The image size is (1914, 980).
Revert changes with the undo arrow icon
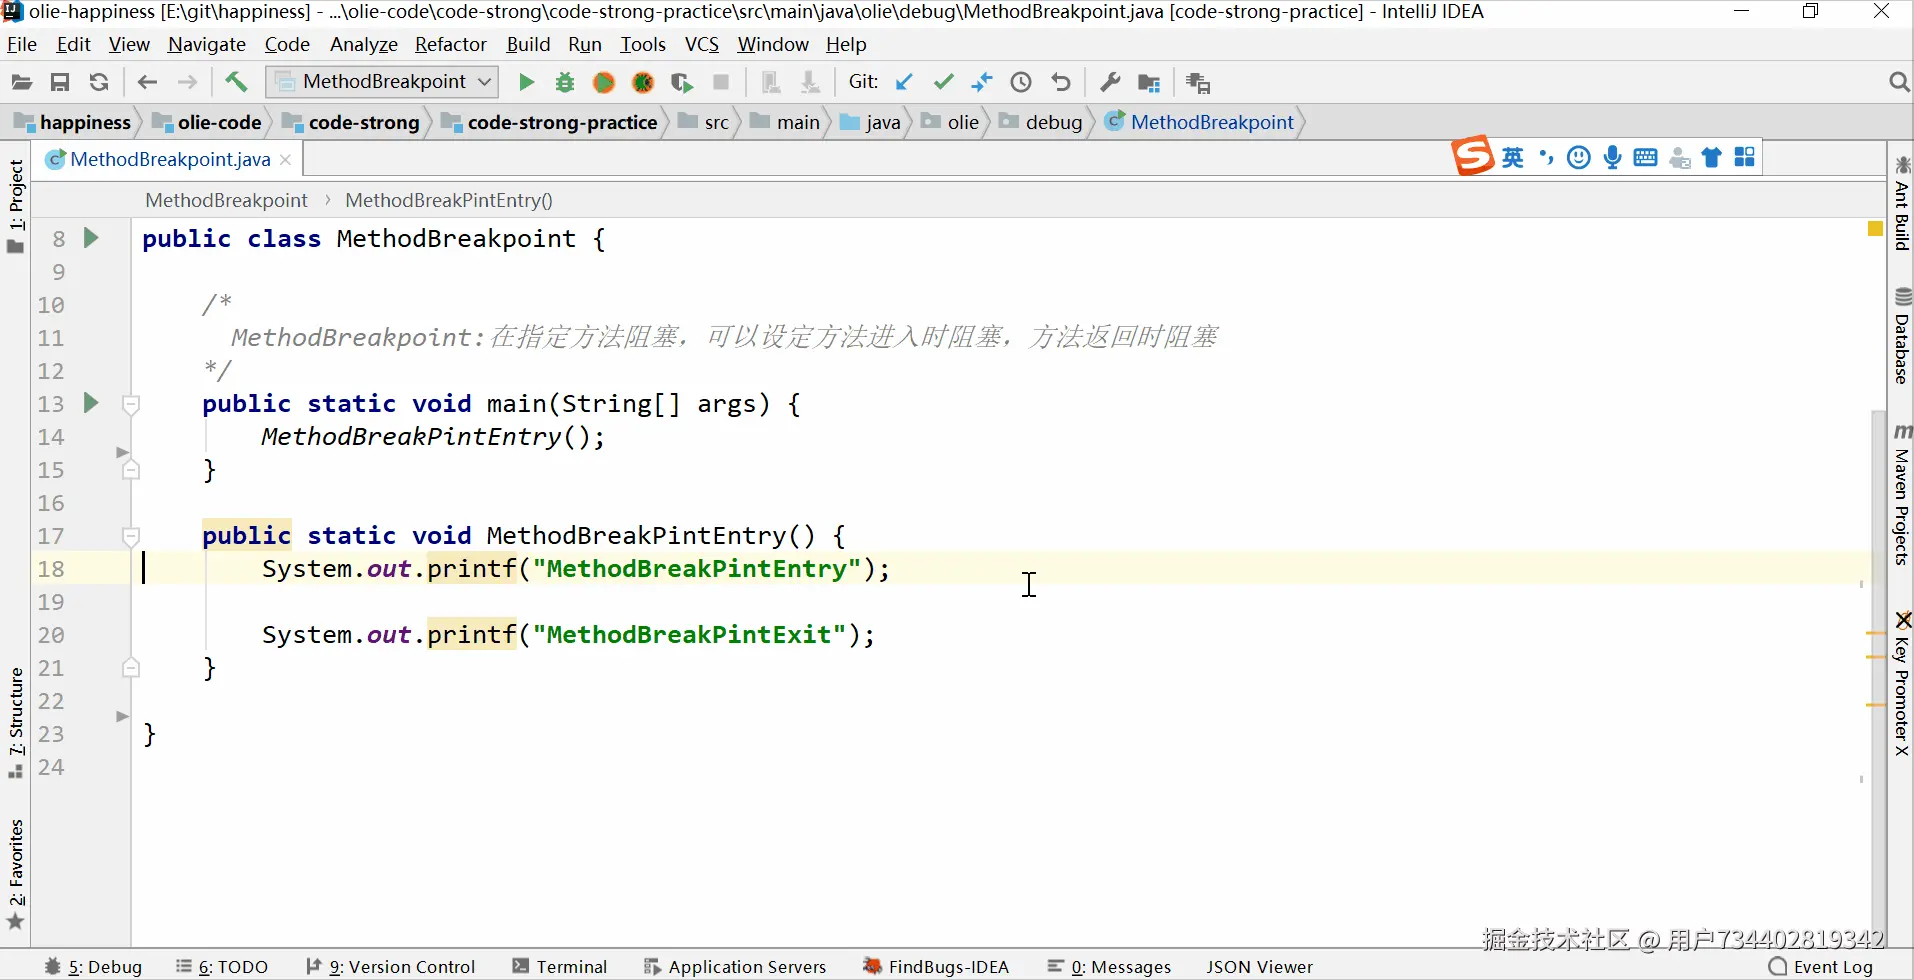pyautogui.click(x=1061, y=82)
